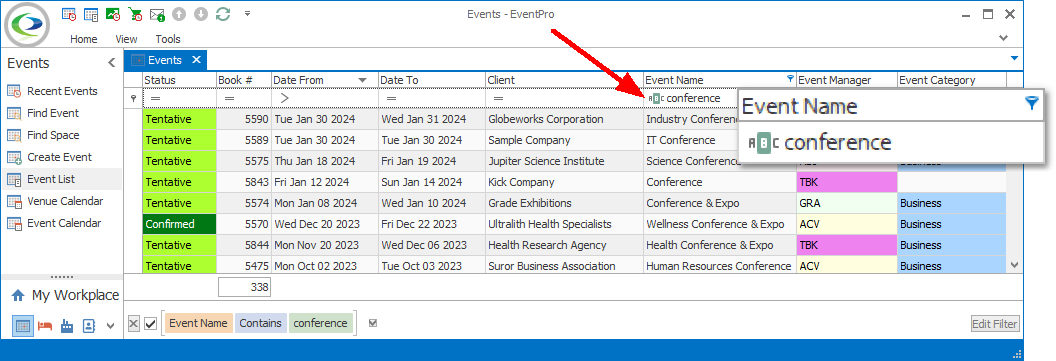
Task: Click the grey up arrow toolbar icon
Action: click(x=178, y=13)
